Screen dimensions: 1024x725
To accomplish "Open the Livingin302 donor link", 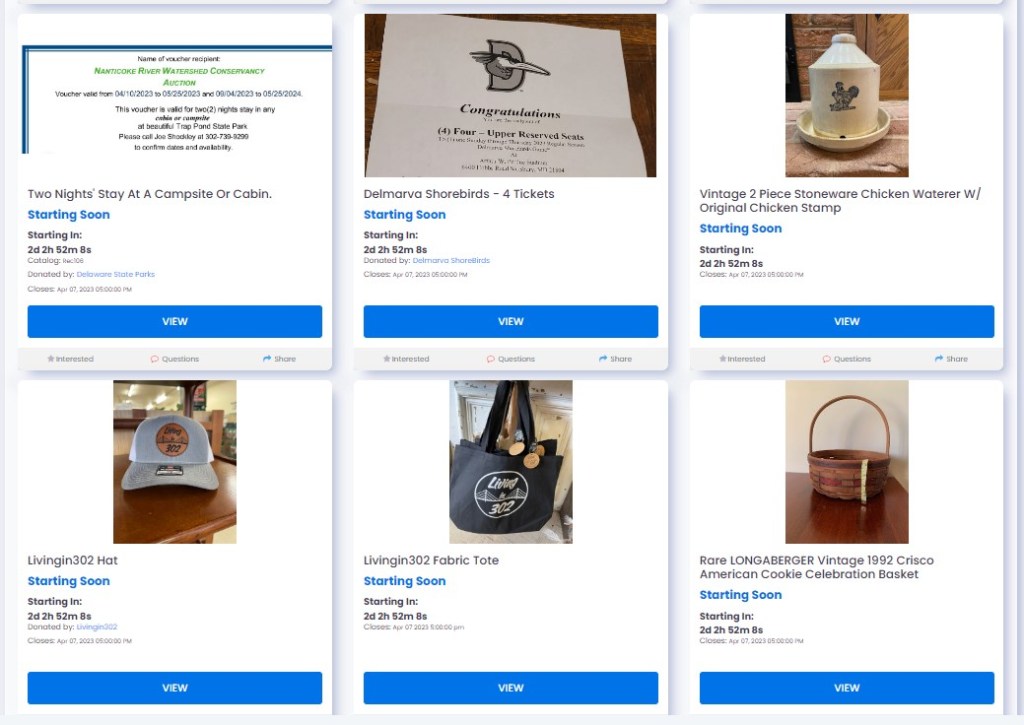I will coord(97,626).
